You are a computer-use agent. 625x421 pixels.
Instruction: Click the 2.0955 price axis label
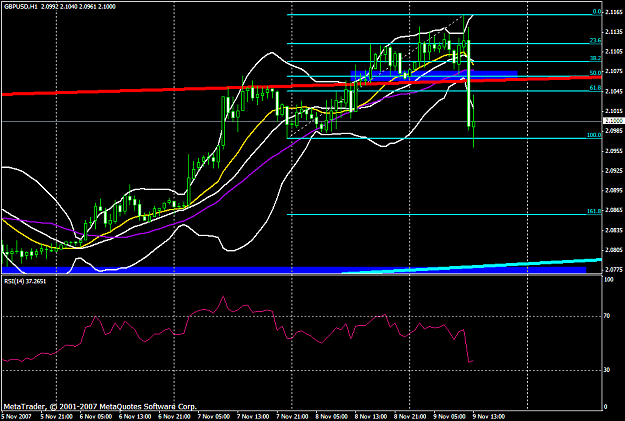(x=613, y=151)
